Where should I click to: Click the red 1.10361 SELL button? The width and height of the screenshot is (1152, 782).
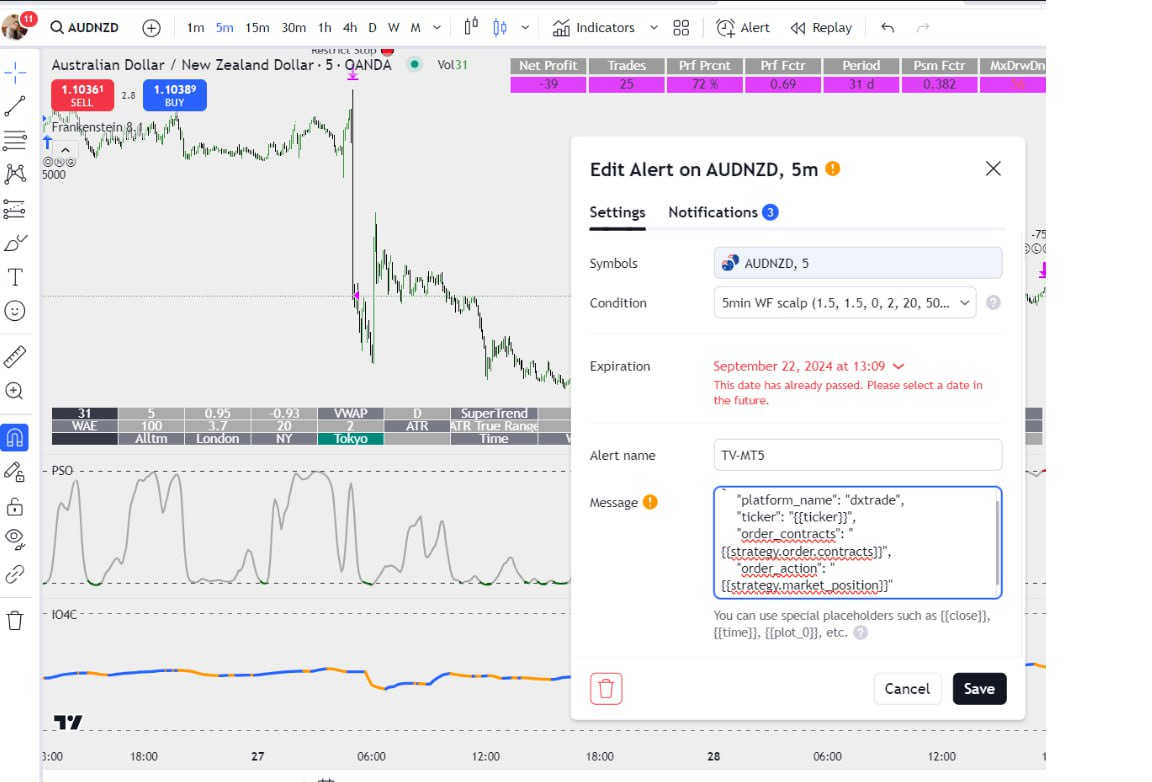pyautogui.click(x=82, y=95)
